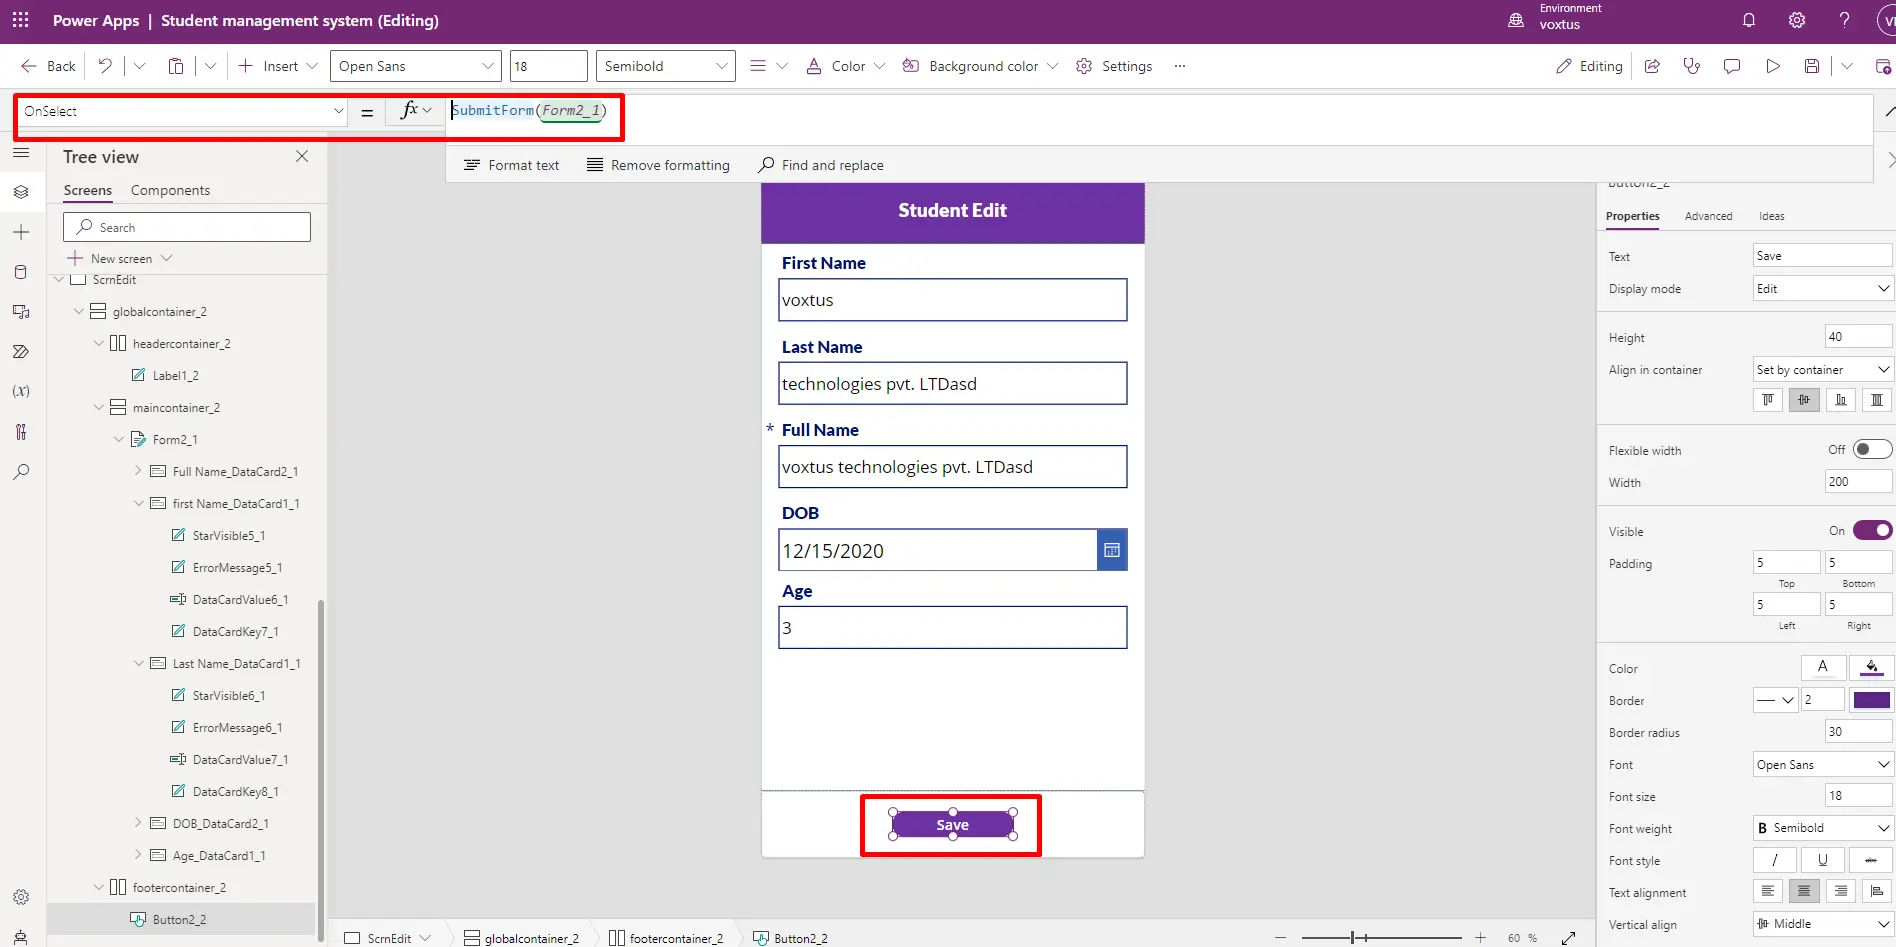The image size is (1896, 947).
Task: Open the search icon in left rail
Action: (x=21, y=471)
